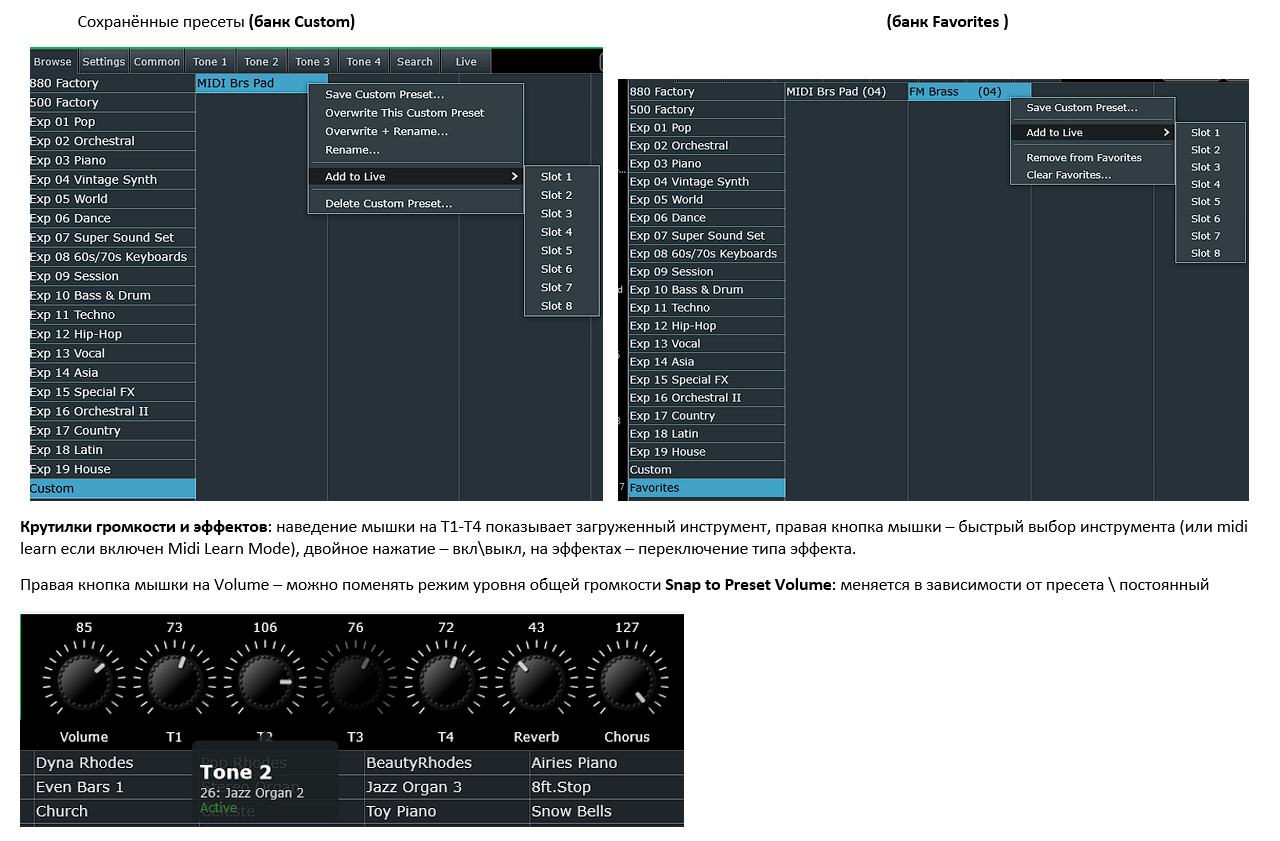Select Exp 11 Techno in Favorites bank screenshot
Viewport: 1280px width, 841px height.
click(x=707, y=308)
